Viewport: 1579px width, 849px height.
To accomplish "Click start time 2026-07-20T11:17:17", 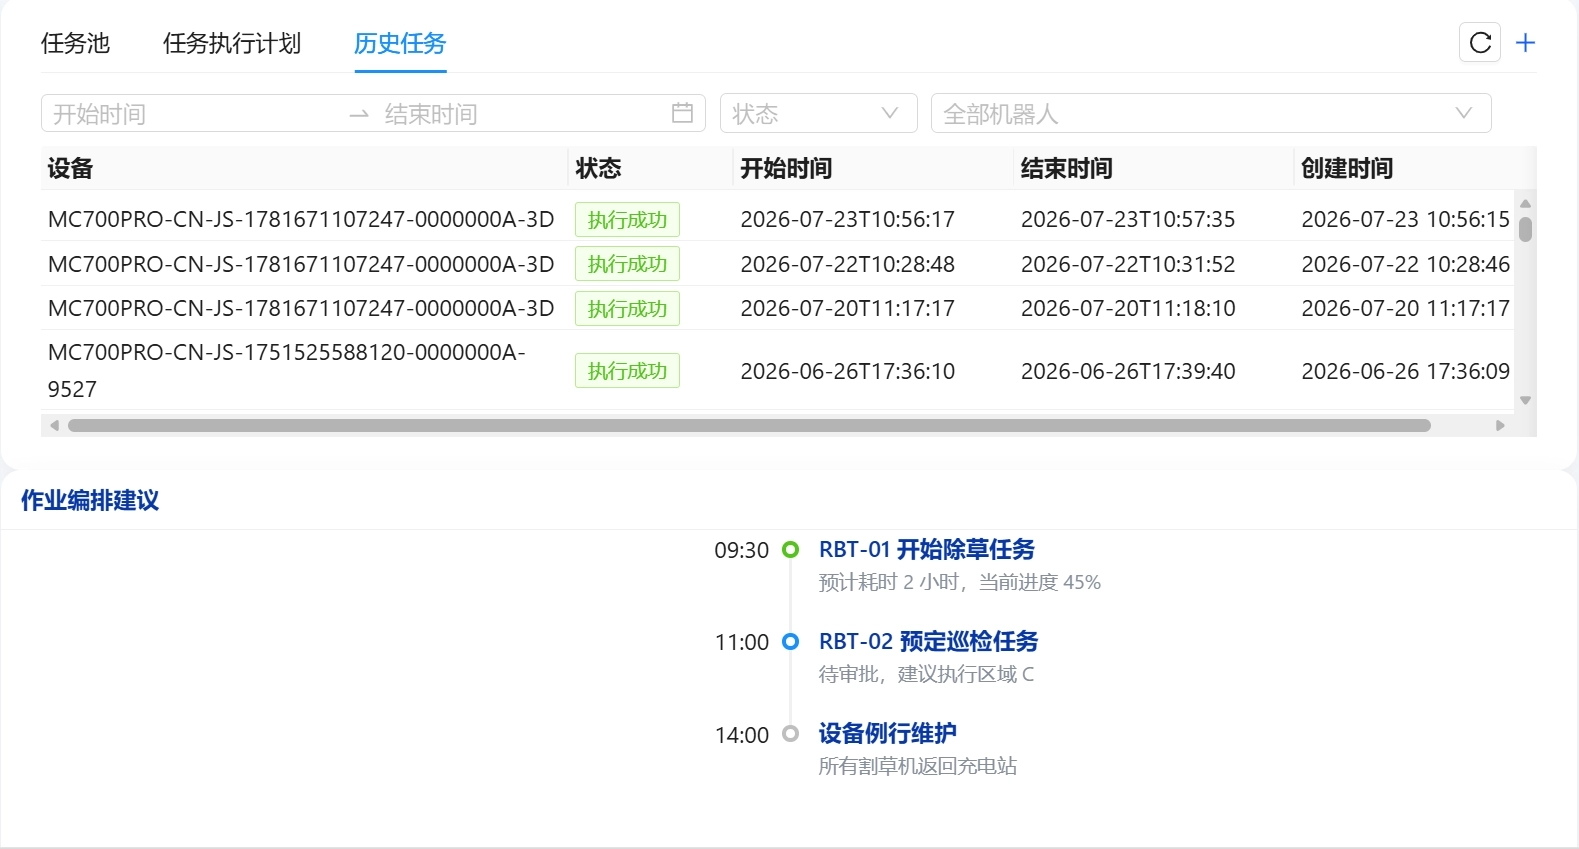I will (847, 308).
